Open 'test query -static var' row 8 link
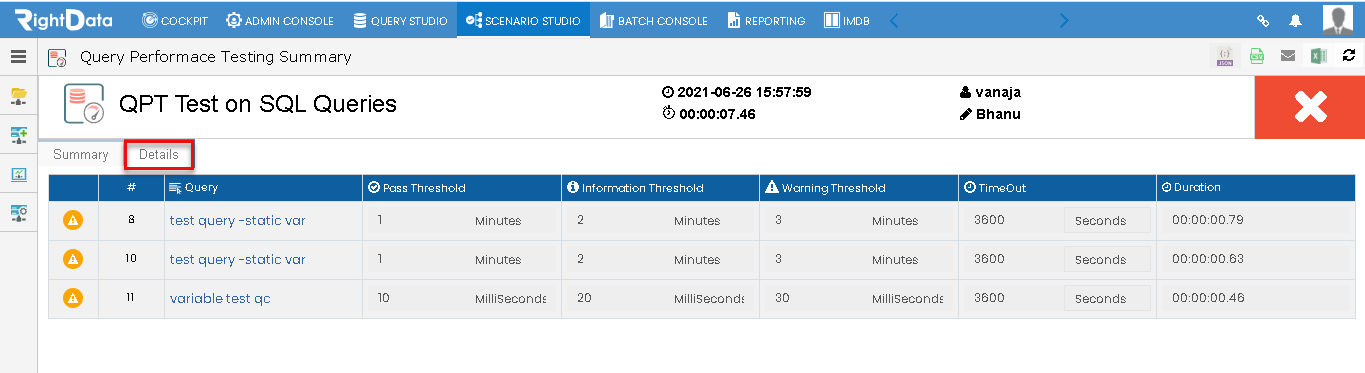Image resolution: width=1365 pixels, height=373 pixels. pos(237,220)
